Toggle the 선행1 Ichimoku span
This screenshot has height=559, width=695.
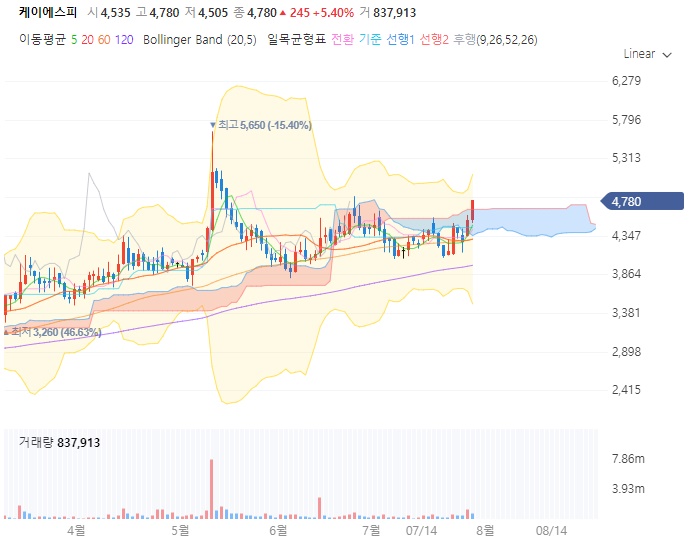pyautogui.click(x=400, y=40)
